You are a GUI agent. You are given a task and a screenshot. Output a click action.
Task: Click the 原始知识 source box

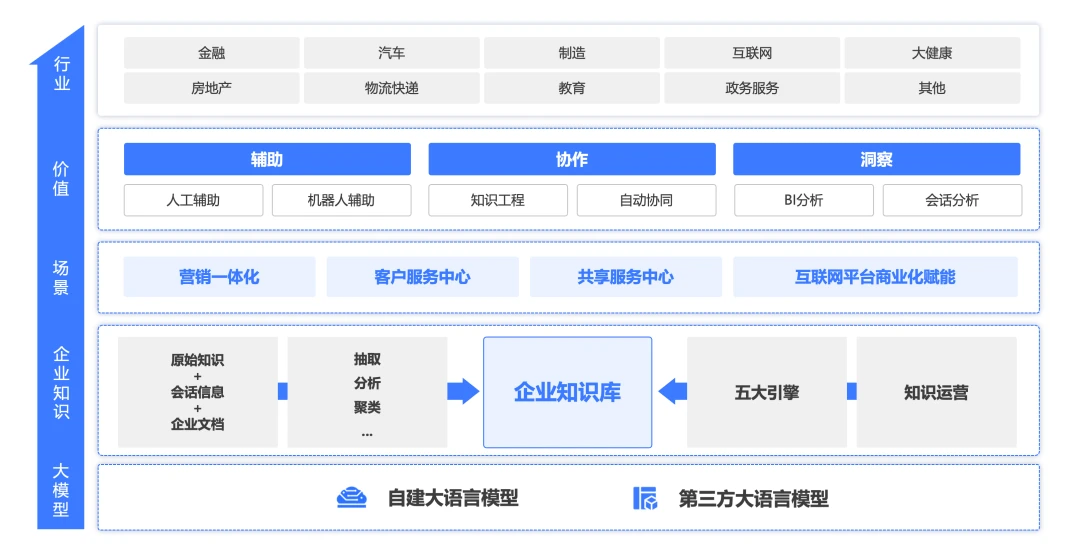point(198,392)
